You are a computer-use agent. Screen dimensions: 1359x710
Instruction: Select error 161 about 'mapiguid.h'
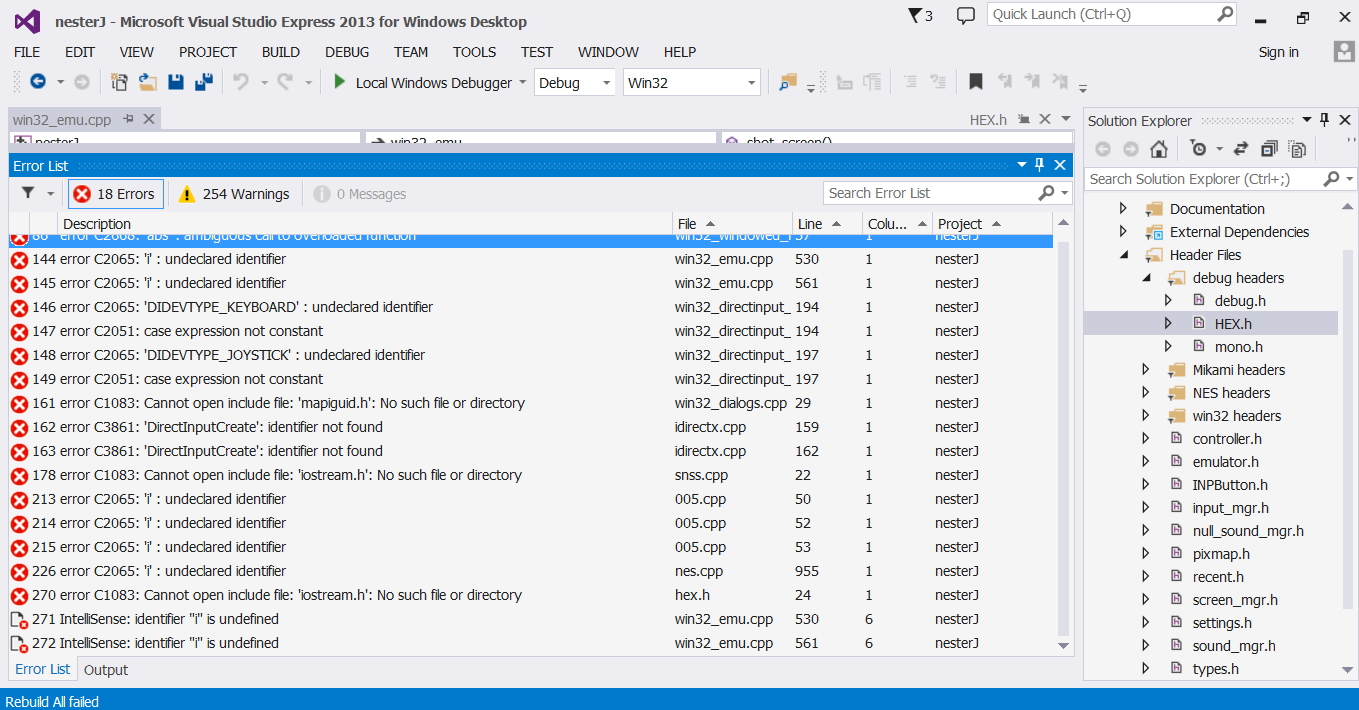(x=531, y=403)
